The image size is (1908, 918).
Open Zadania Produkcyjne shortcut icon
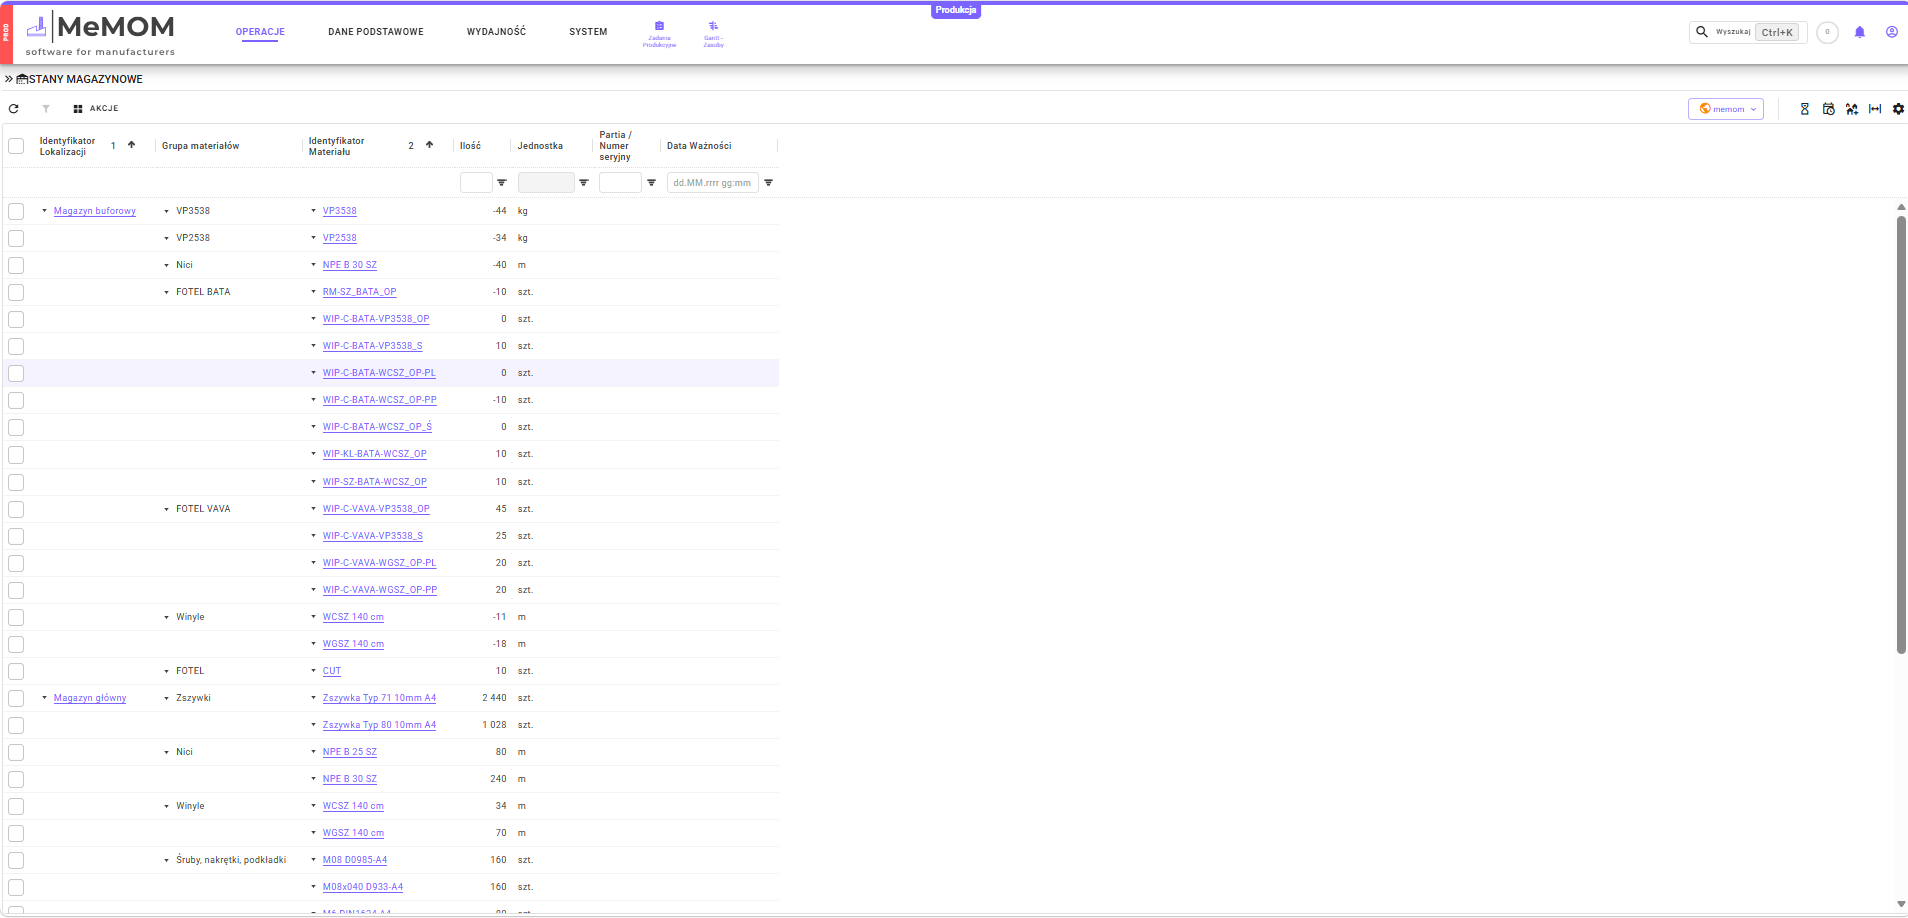click(x=659, y=26)
